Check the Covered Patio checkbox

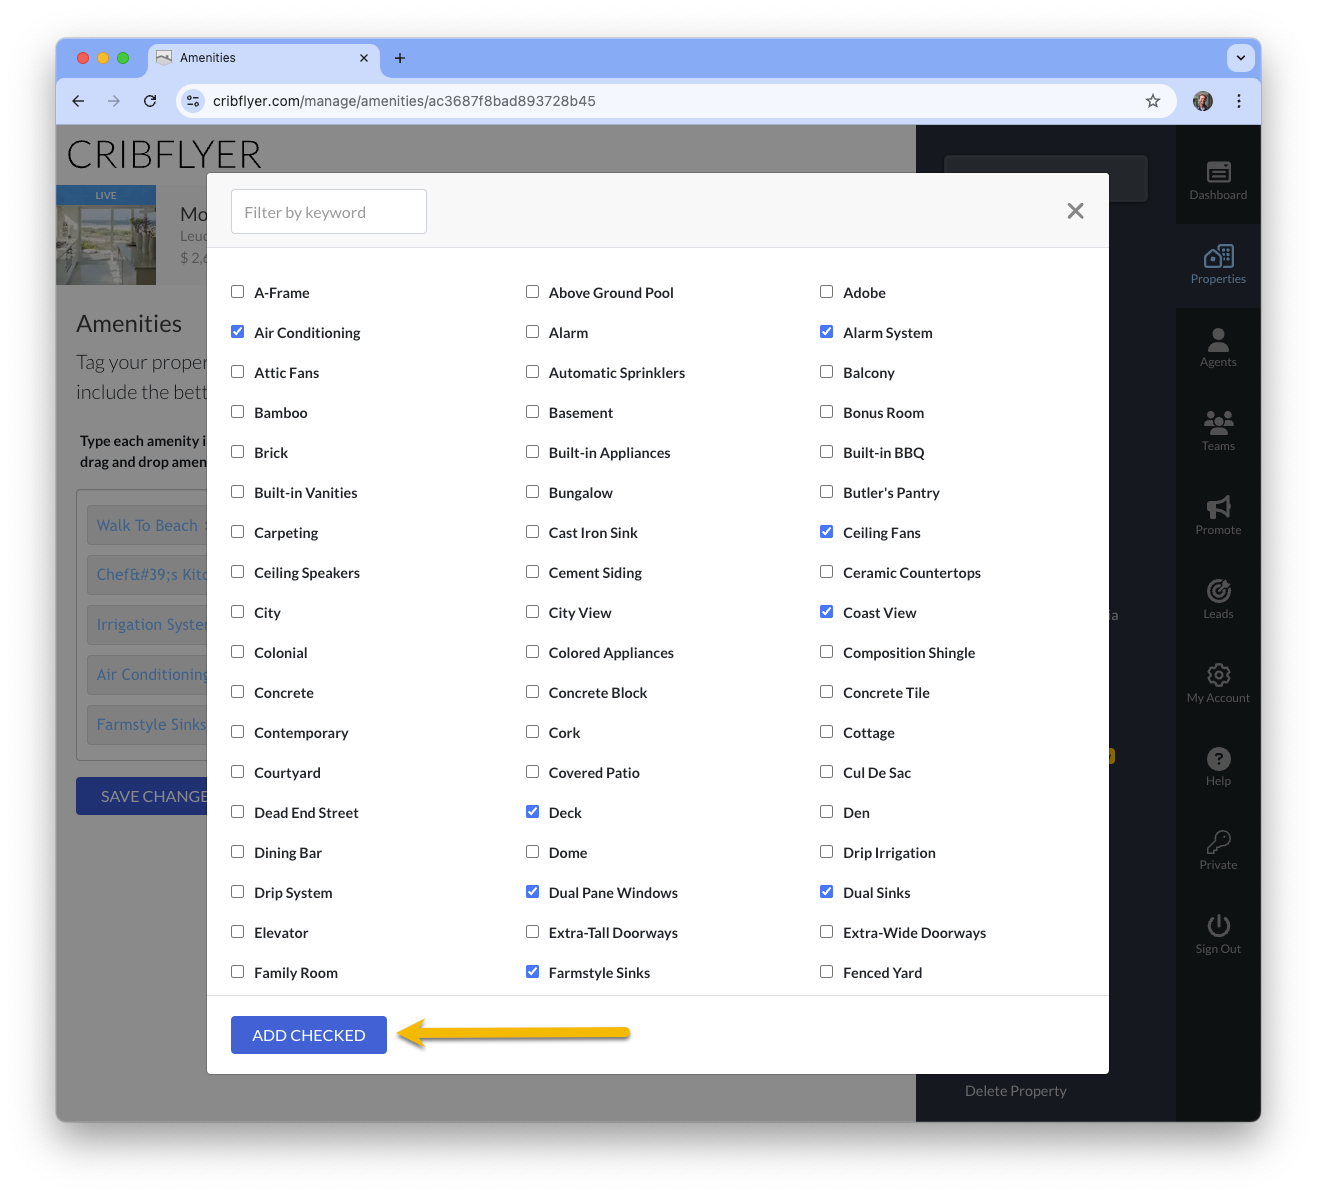tap(532, 772)
